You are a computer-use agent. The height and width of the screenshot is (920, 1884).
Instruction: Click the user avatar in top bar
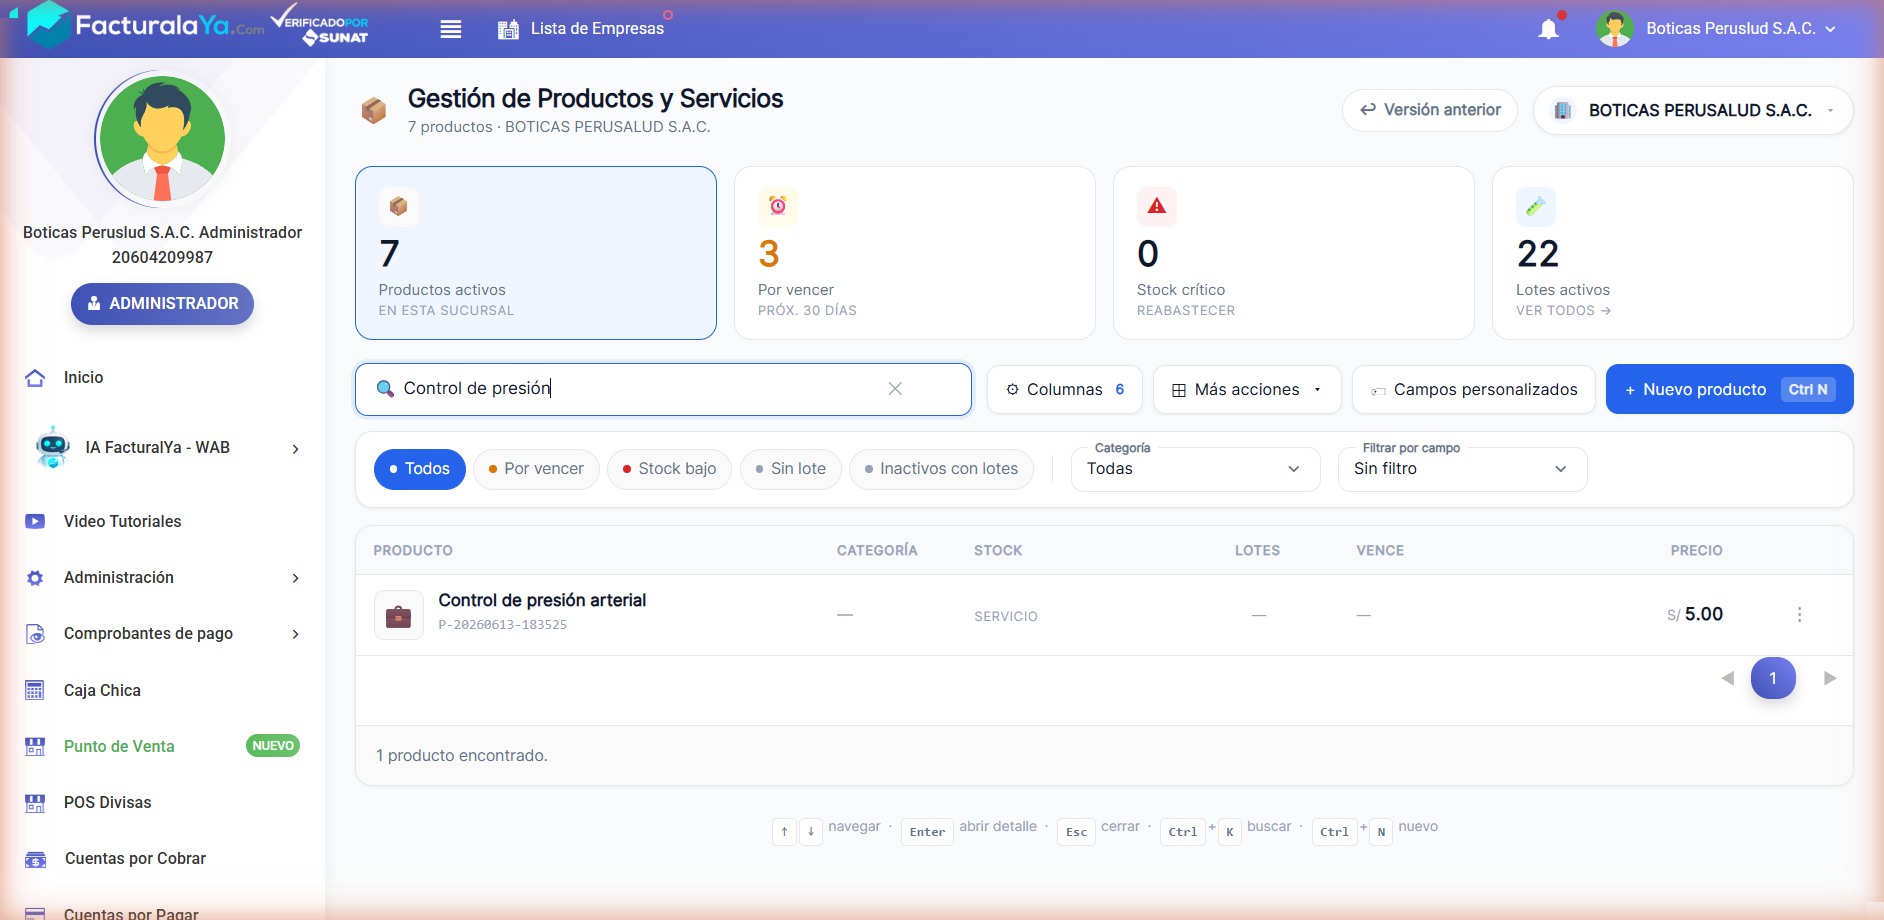(1615, 29)
